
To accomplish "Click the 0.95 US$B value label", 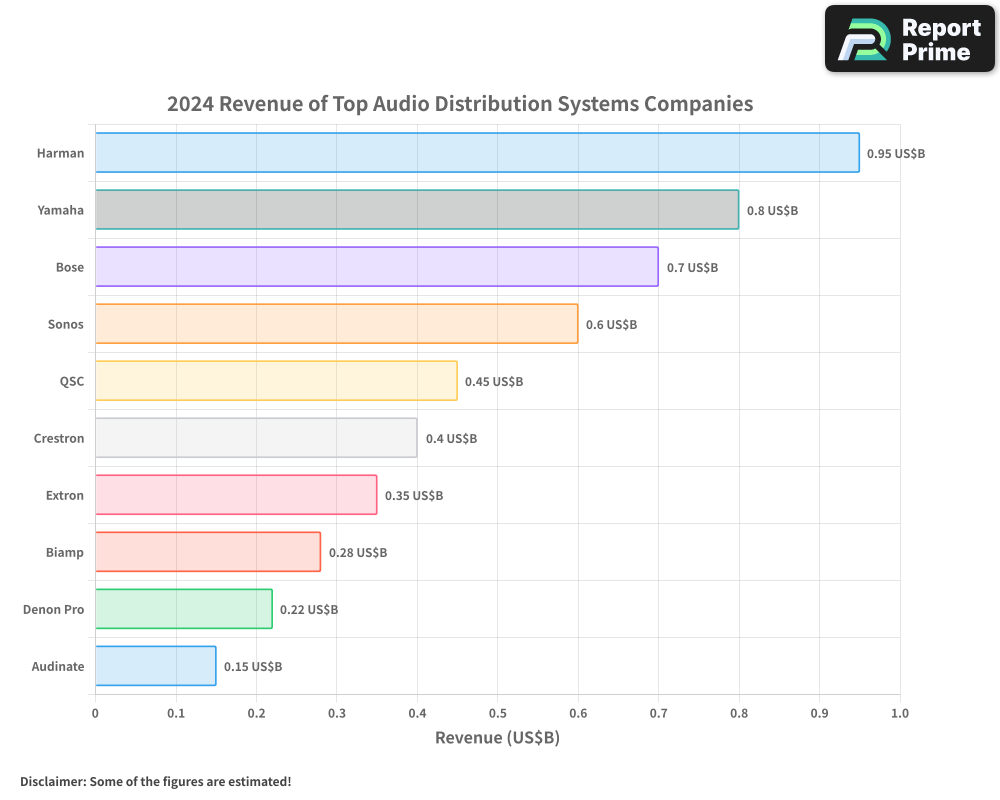I will click(896, 153).
